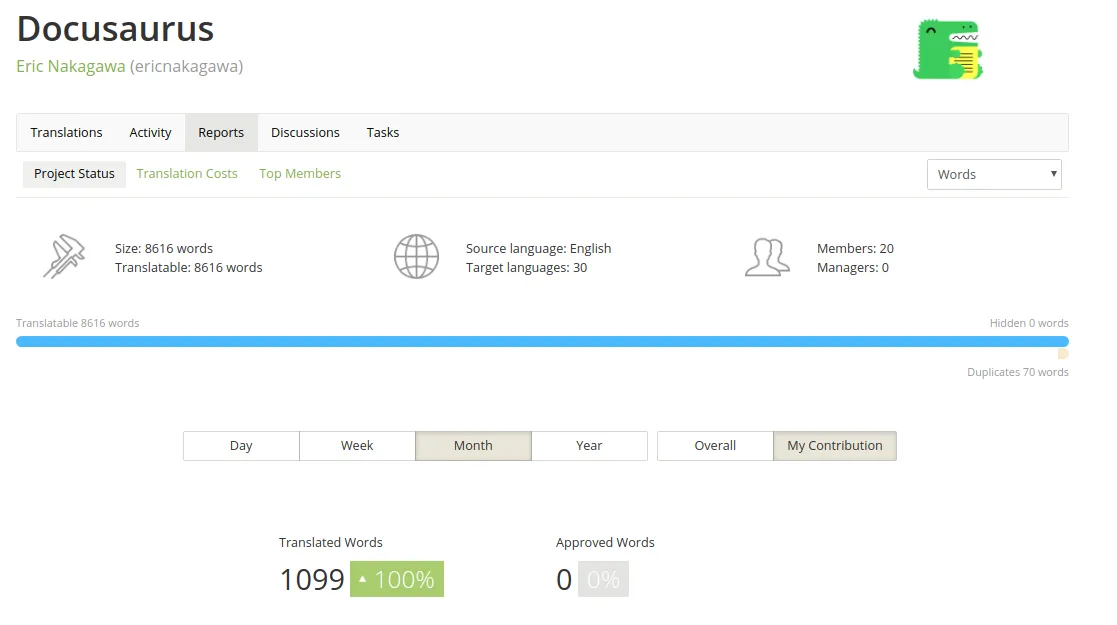Click the "Hidden 0 words" label

tap(1029, 323)
